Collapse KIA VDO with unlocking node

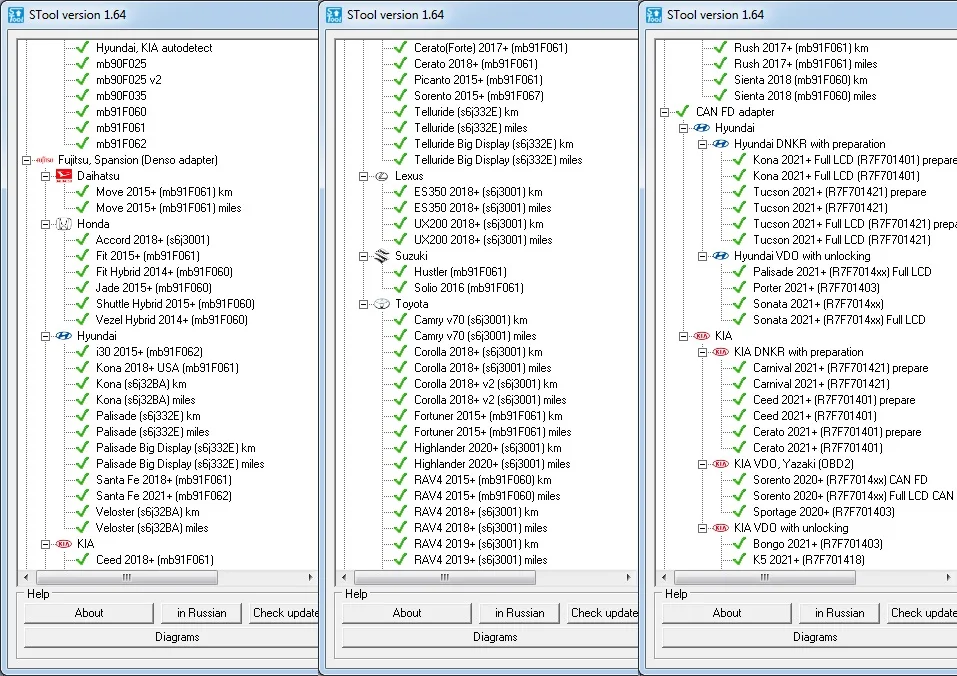pos(702,528)
